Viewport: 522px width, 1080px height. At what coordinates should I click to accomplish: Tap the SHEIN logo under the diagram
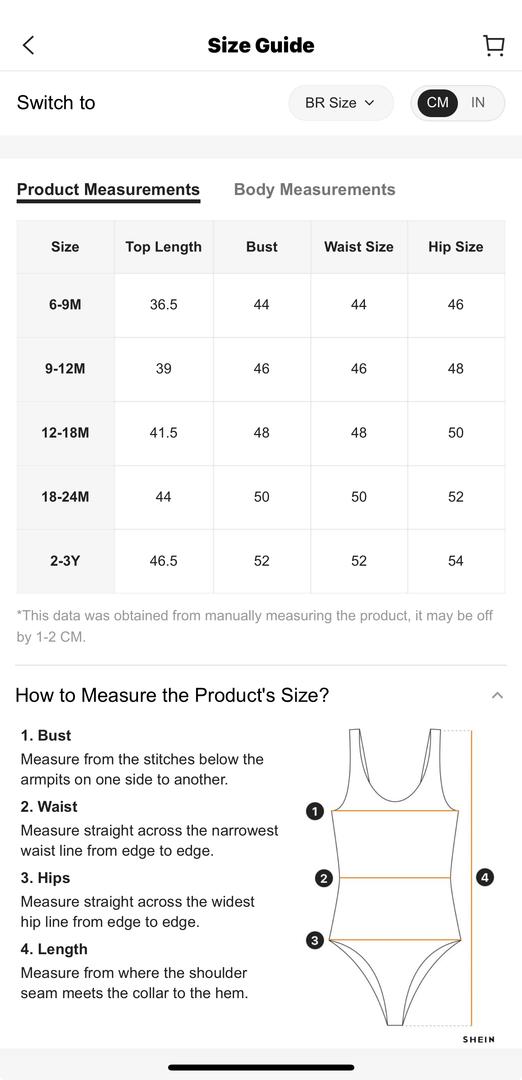[479, 1039]
